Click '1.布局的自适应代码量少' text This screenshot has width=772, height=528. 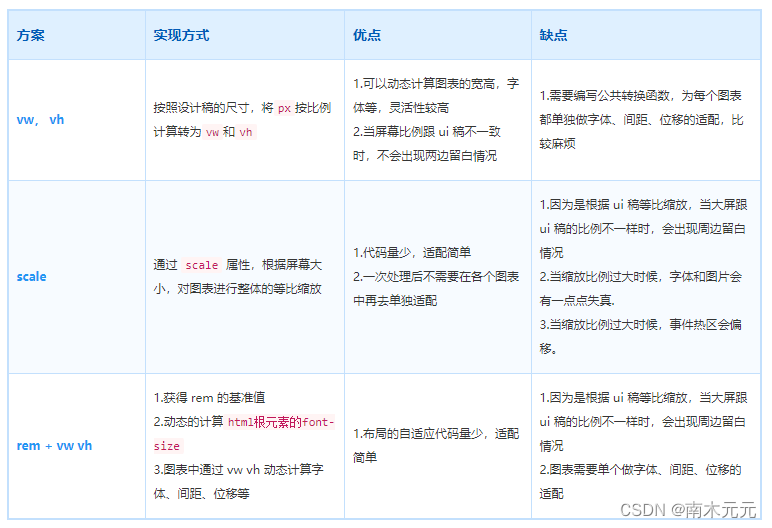(418, 434)
